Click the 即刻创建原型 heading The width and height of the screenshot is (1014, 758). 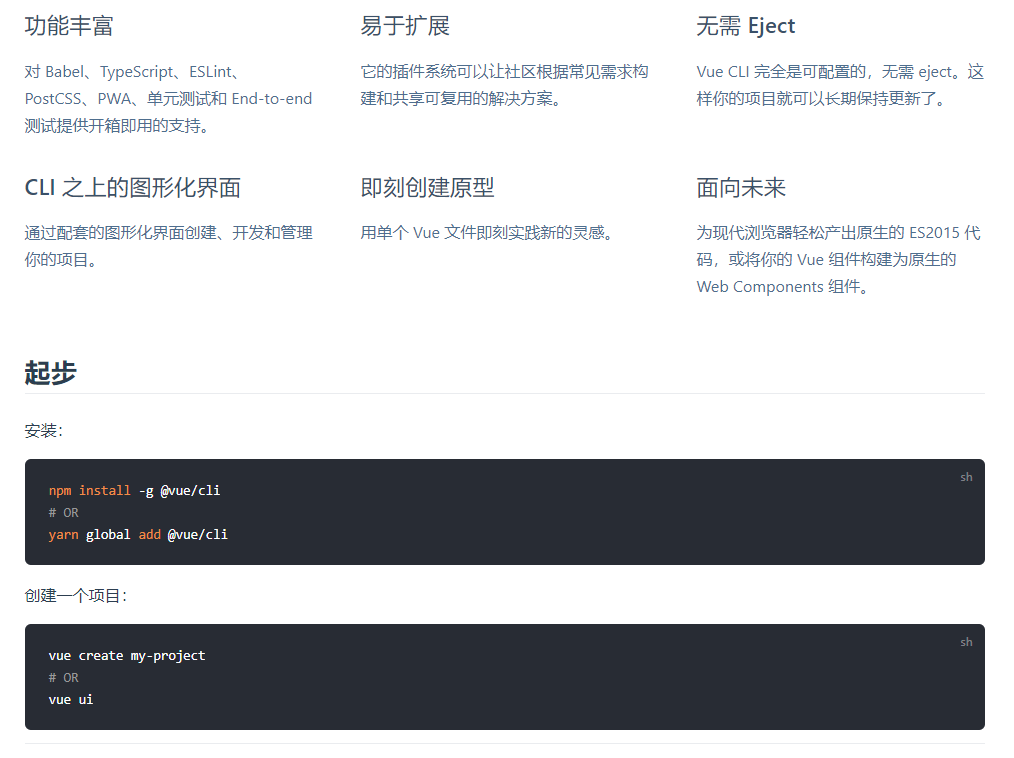click(x=427, y=188)
